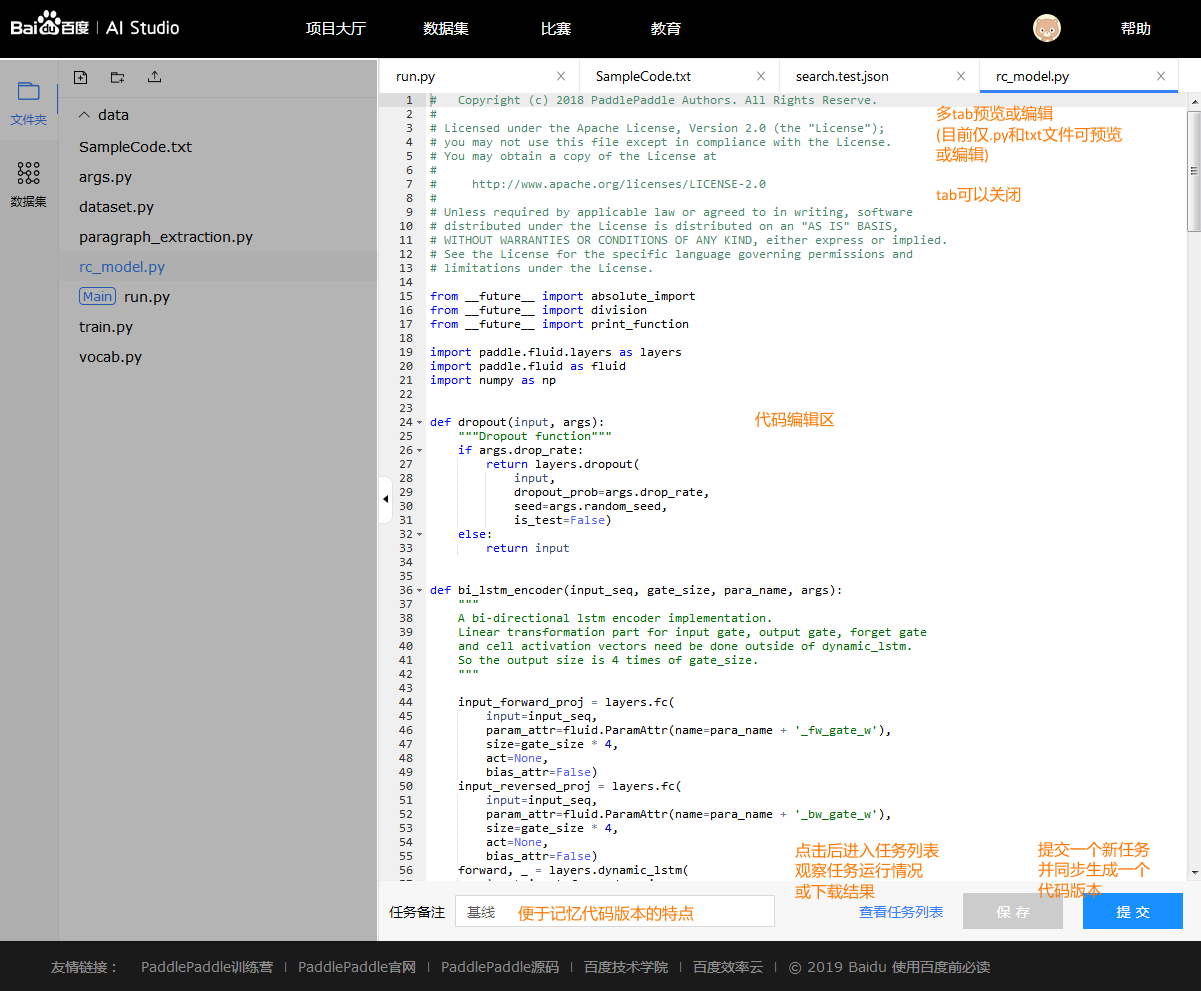This screenshot has width=1201, height=991.
Task: Fold the dropout function at line 24
Action: tap(420, 422)
